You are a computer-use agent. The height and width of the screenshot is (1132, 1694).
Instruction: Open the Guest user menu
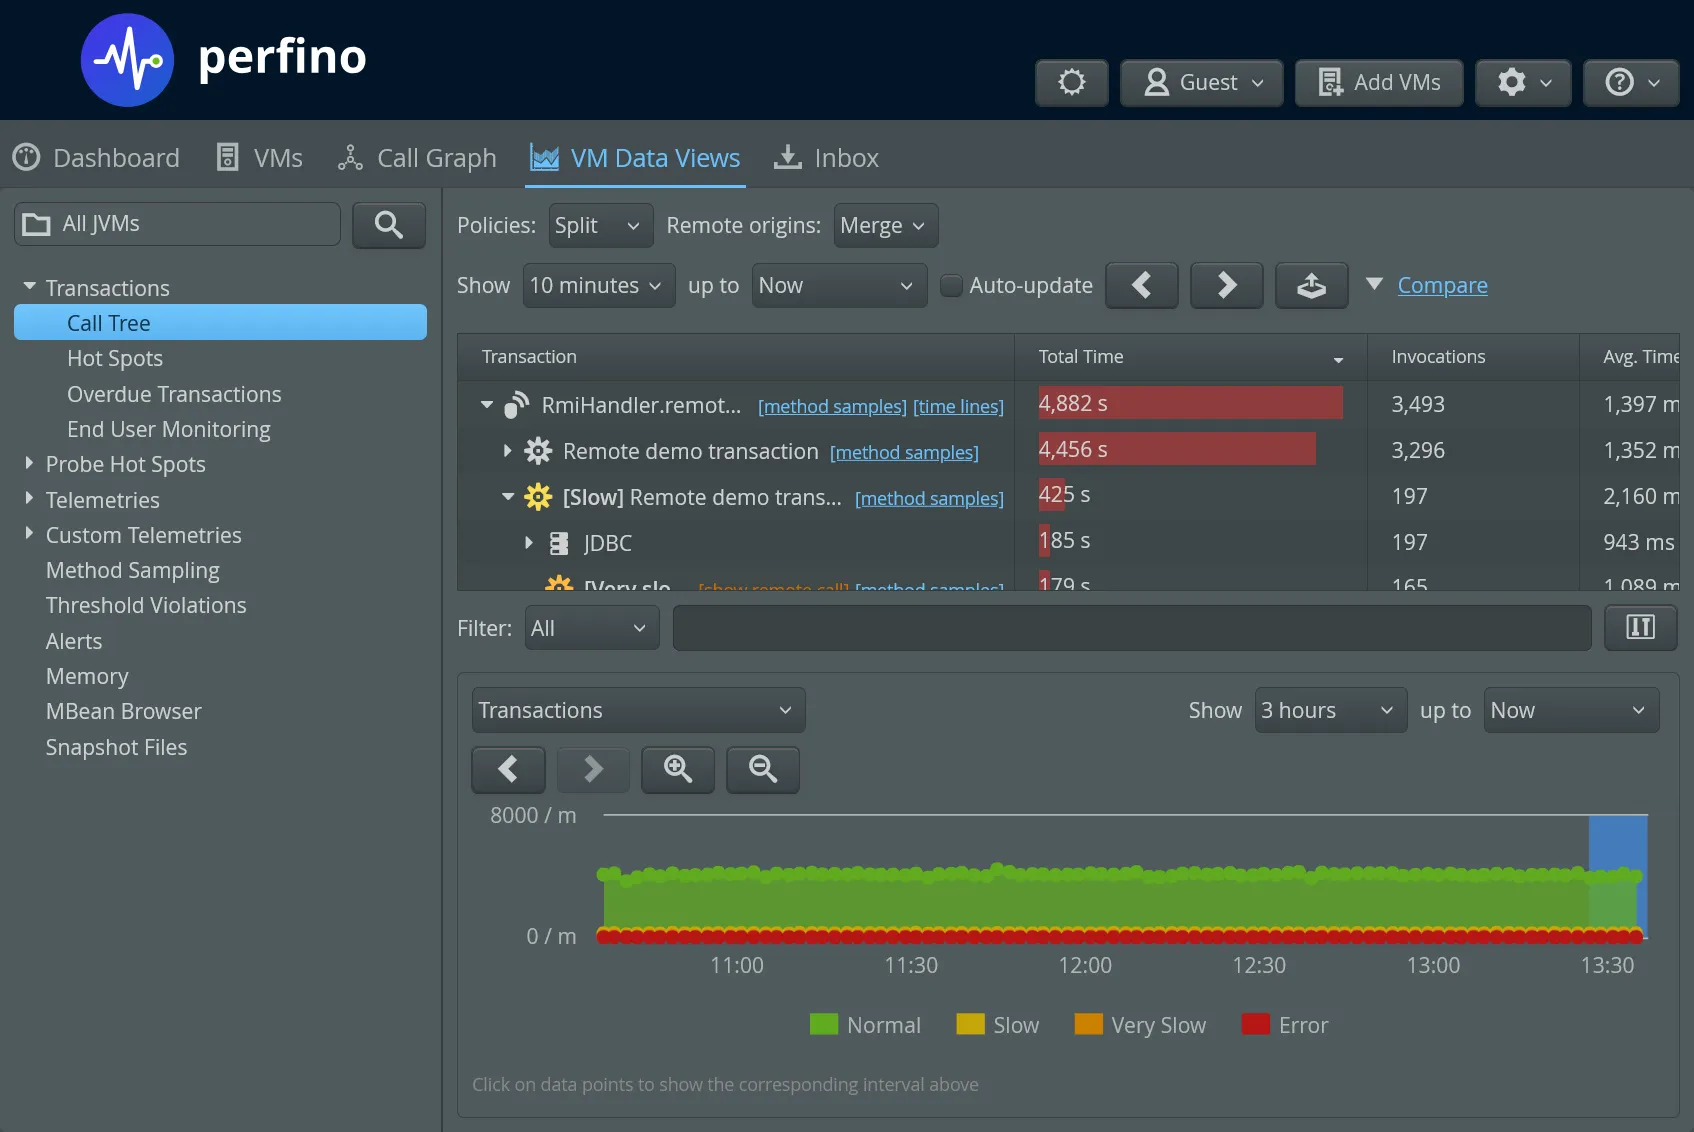1200,83
